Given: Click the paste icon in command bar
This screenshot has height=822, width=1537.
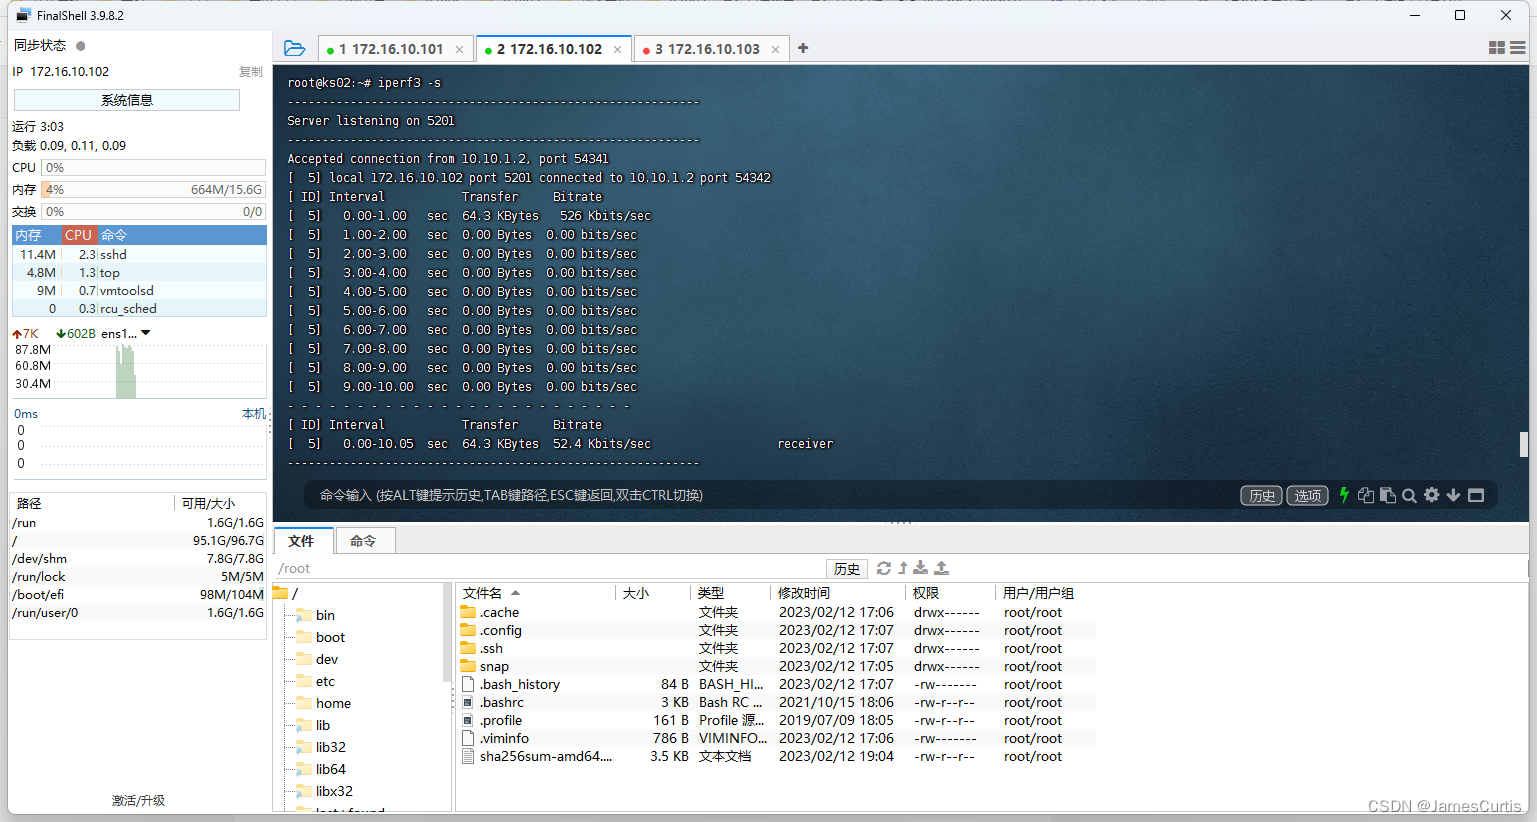Looking at the screenshot, I should (x=1388, y=495).
